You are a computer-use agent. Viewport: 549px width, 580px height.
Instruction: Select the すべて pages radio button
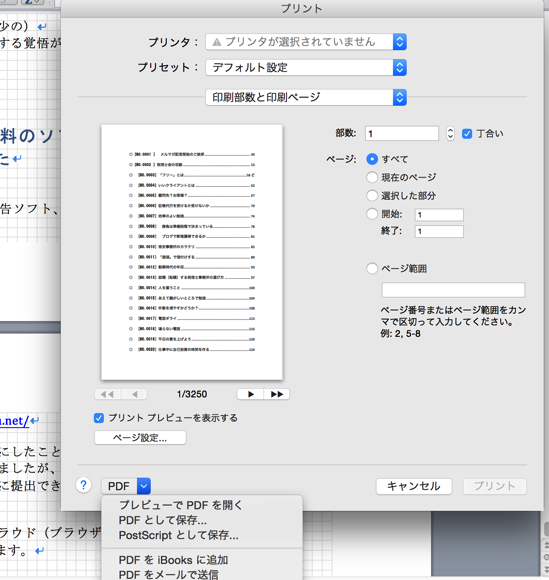(x=372, y=159)
